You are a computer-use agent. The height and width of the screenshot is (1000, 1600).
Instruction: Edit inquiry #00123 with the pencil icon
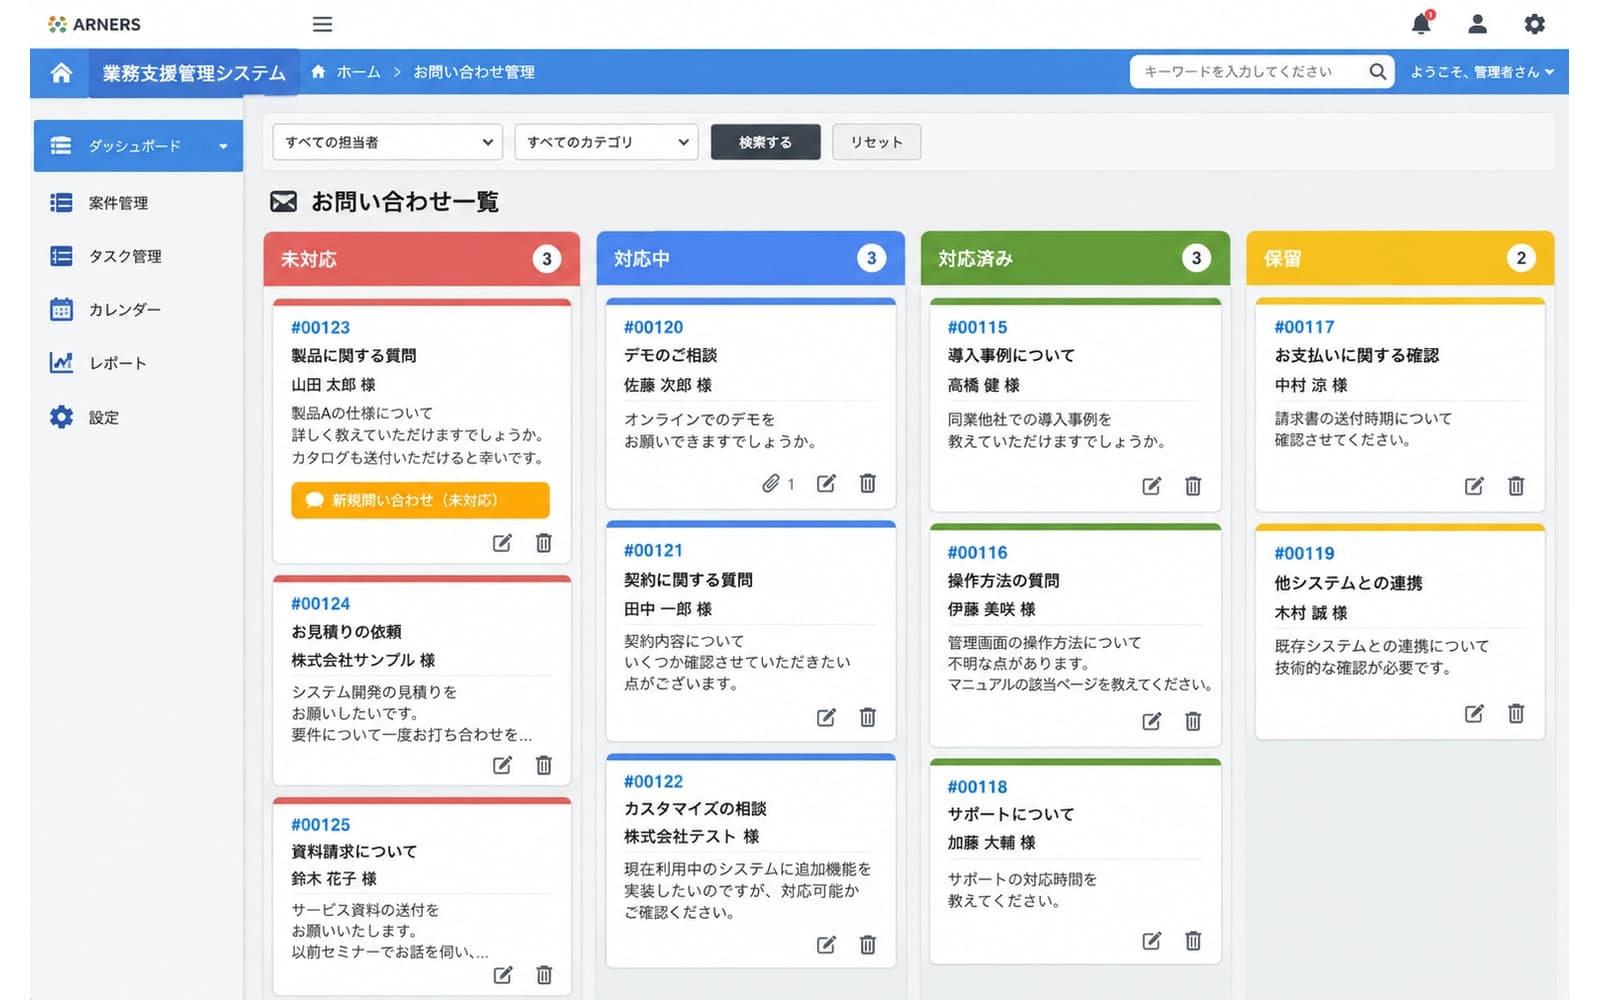(x=502, y=543)
